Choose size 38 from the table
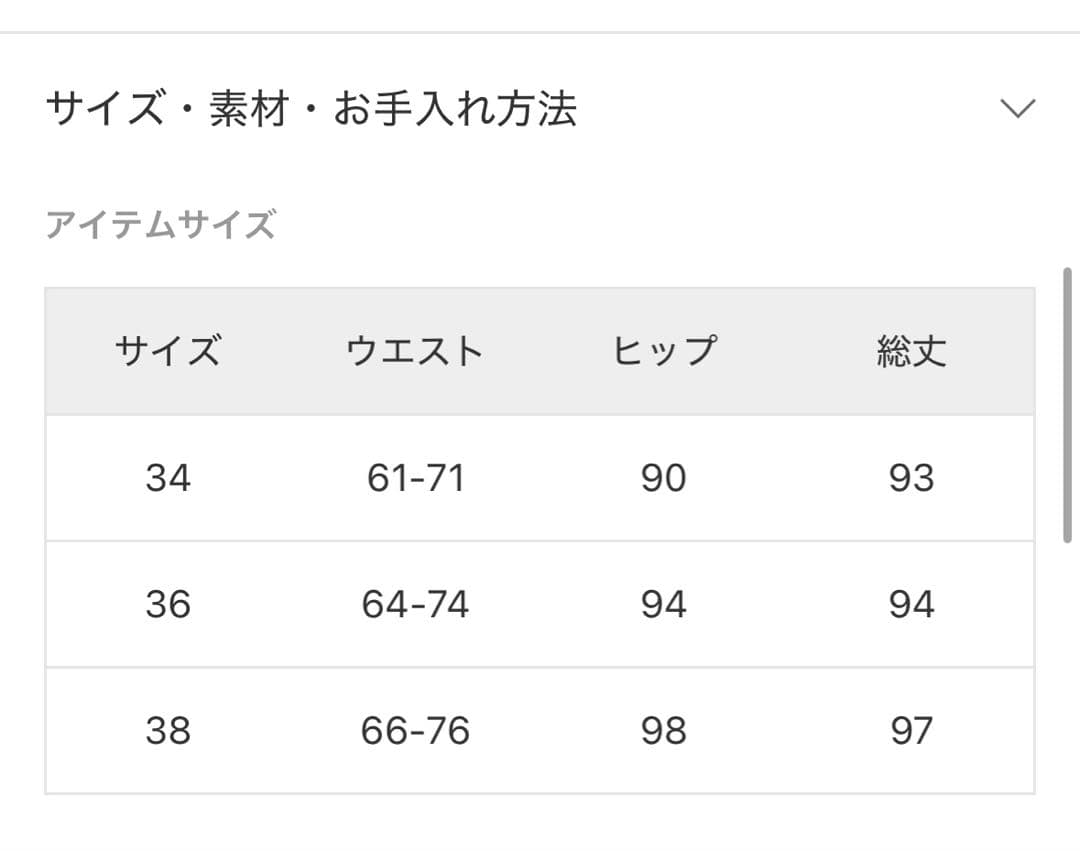1080x851 pixels. click(x=170, y=731)
